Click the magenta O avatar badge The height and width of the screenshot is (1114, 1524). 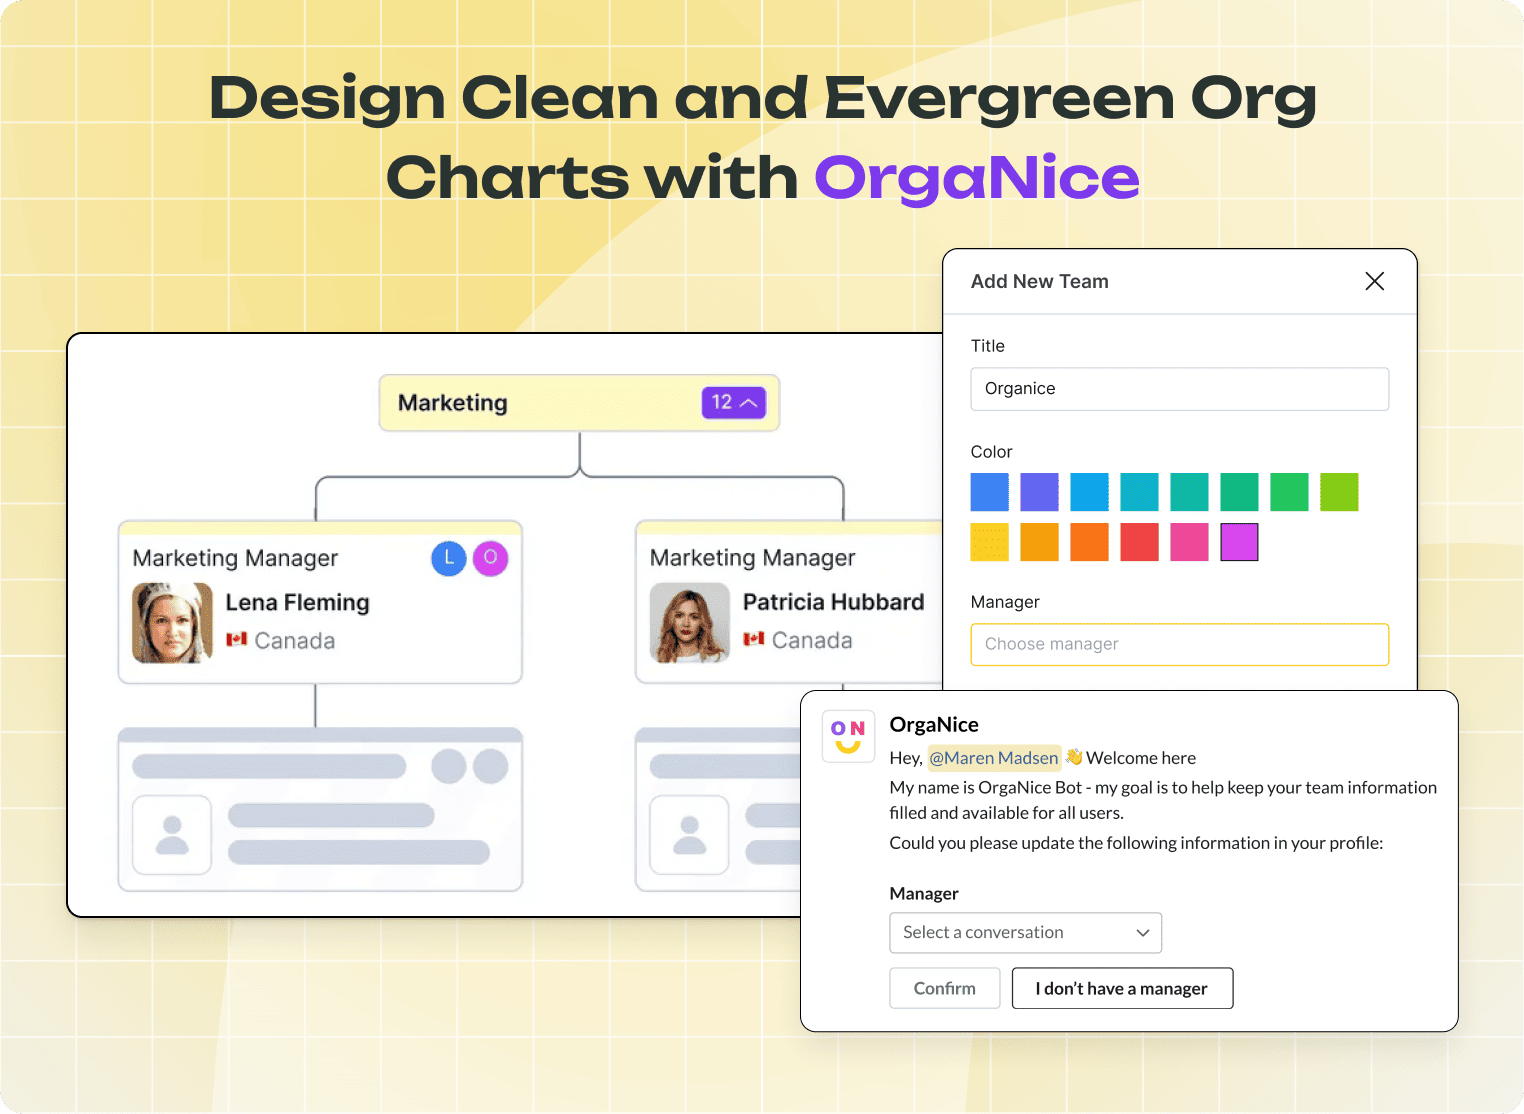click(490, 558)
